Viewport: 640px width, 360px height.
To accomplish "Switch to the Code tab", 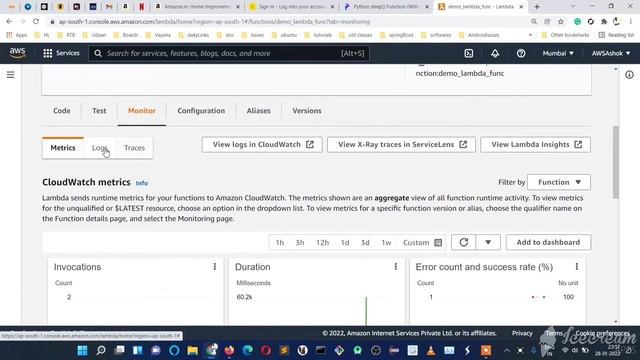I will [62, 111].
